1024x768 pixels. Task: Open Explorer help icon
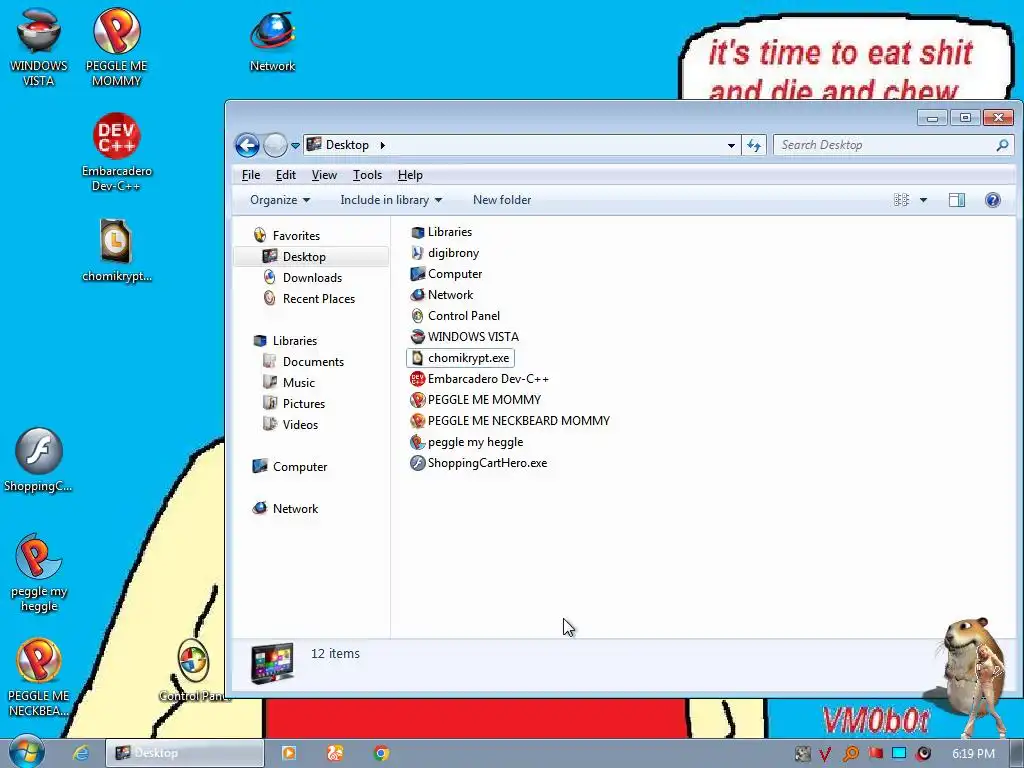tap(993, 200)
